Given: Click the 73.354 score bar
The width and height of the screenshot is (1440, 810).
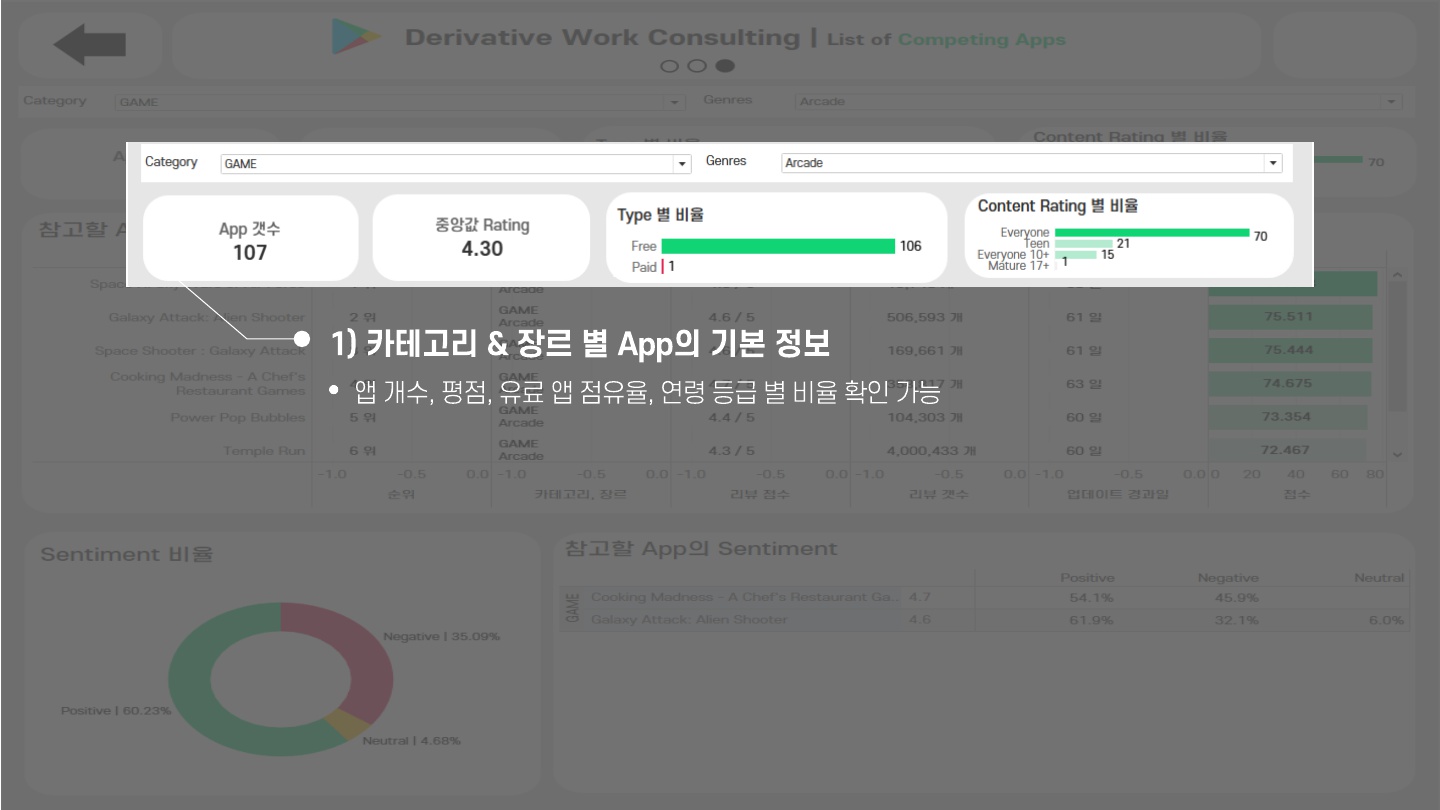Looking at the screenshot, I should point(1287,417).
